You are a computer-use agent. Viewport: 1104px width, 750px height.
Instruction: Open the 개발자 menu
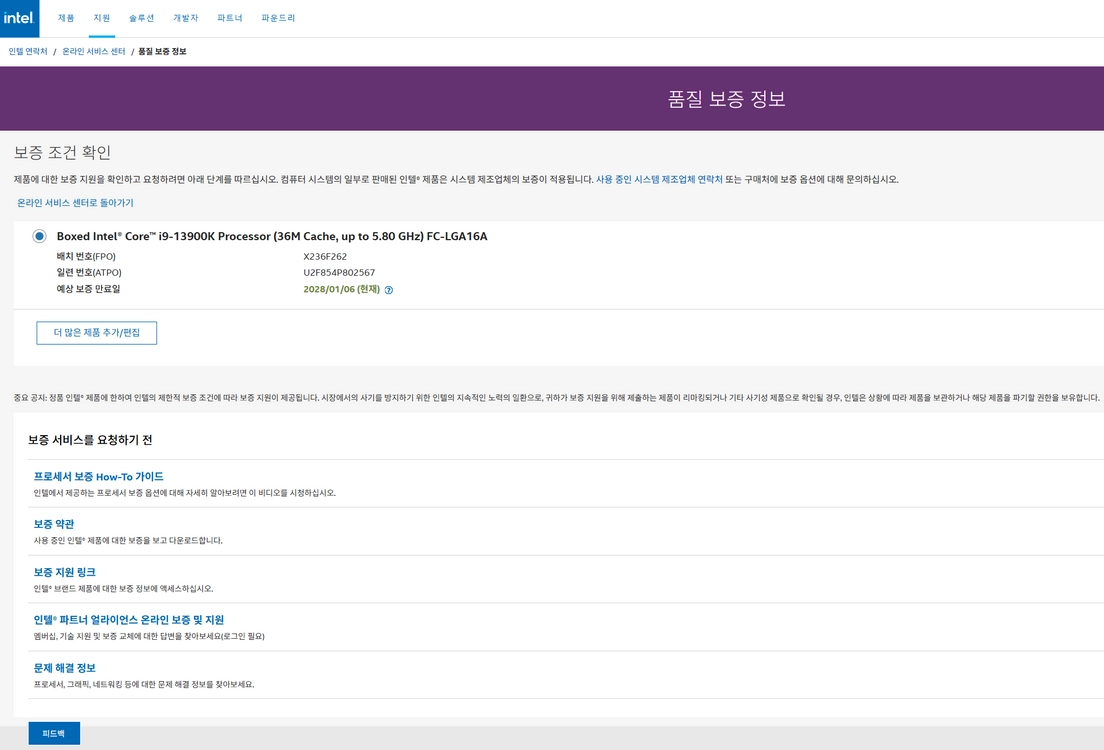click(186, 18)
